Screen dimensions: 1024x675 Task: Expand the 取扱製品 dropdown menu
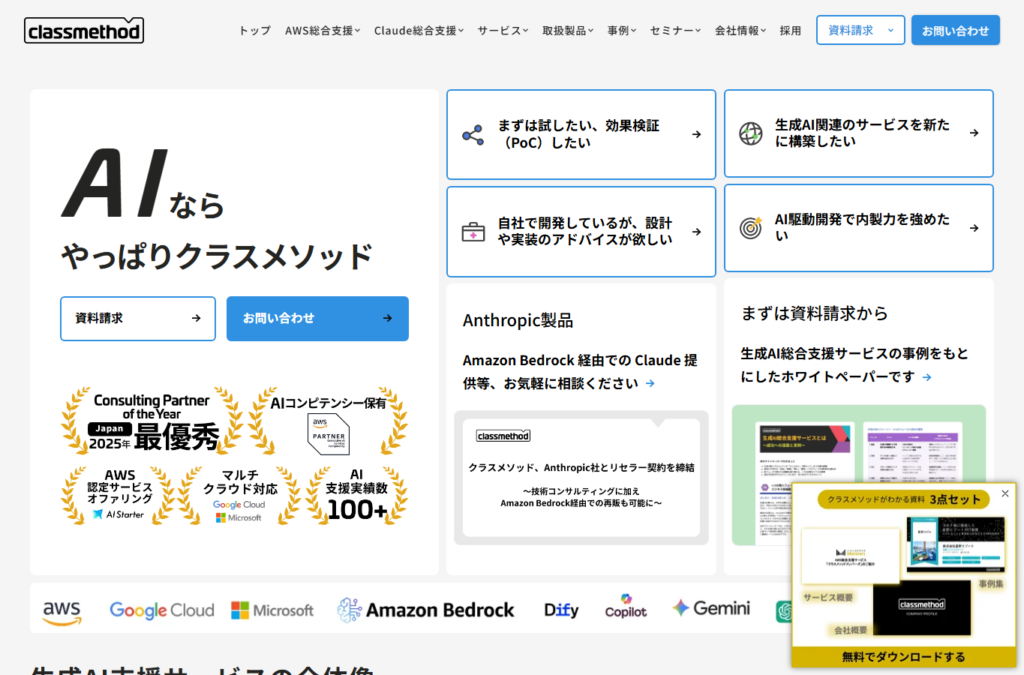point(568,31)
